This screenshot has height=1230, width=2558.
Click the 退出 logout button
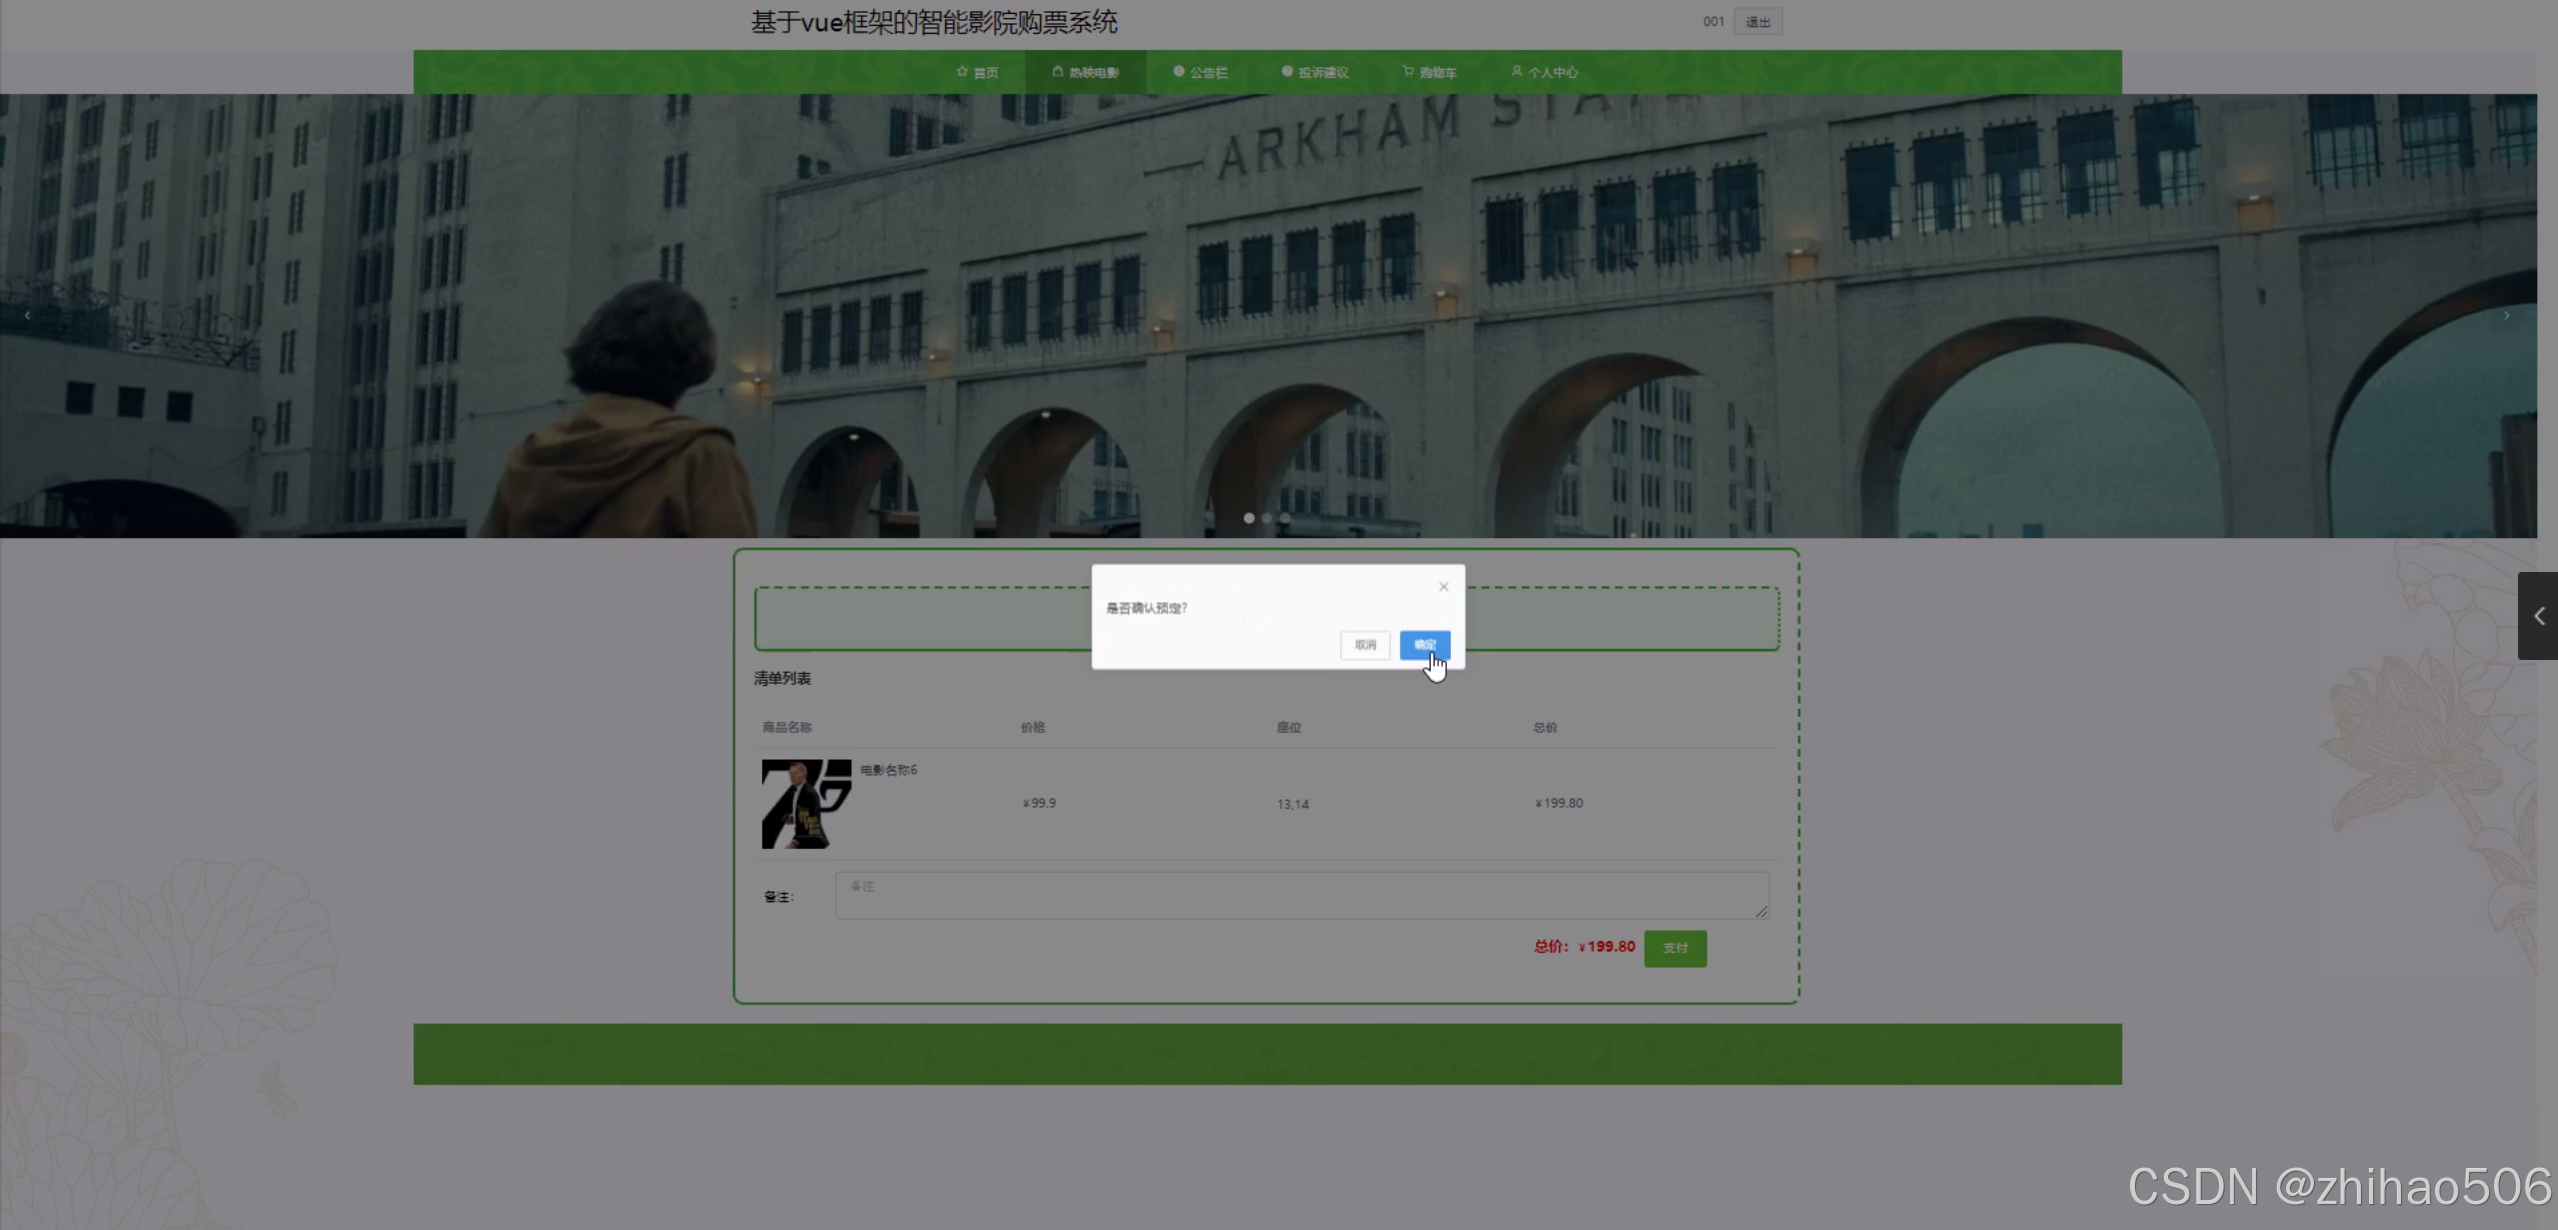tap(1757, 22)
